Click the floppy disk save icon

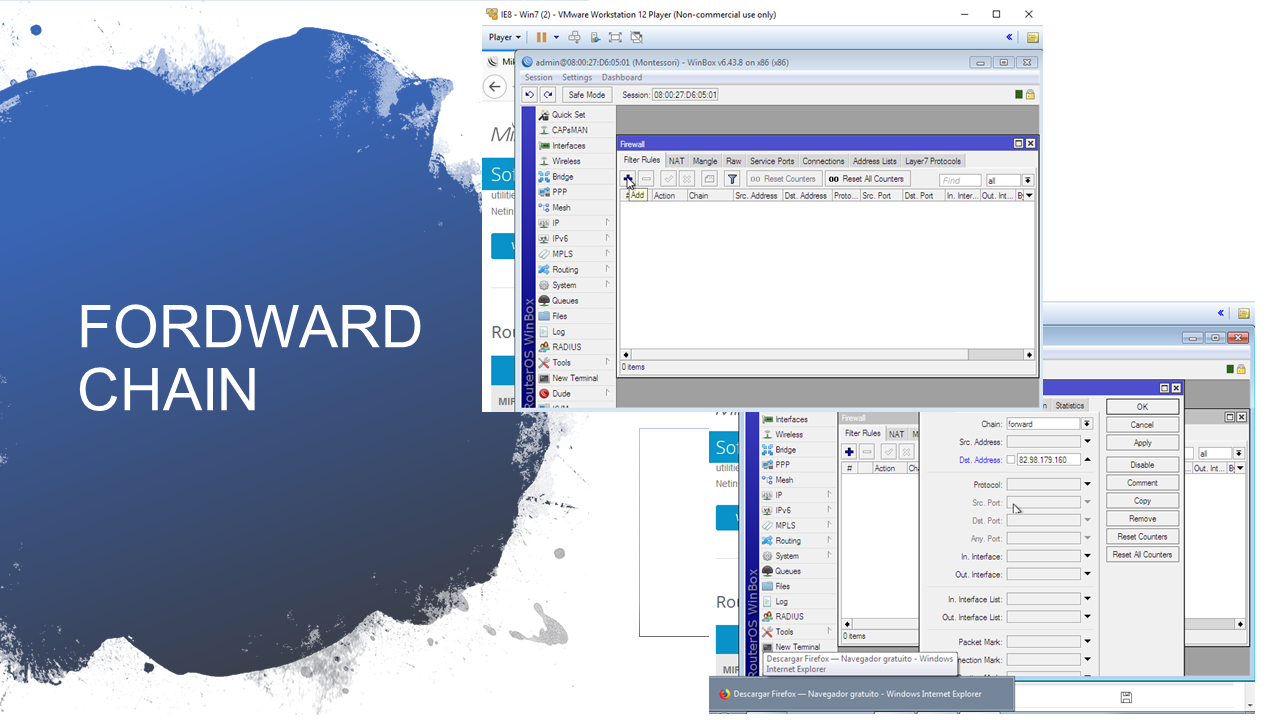pyautogui.click(x=1126, y=697)
